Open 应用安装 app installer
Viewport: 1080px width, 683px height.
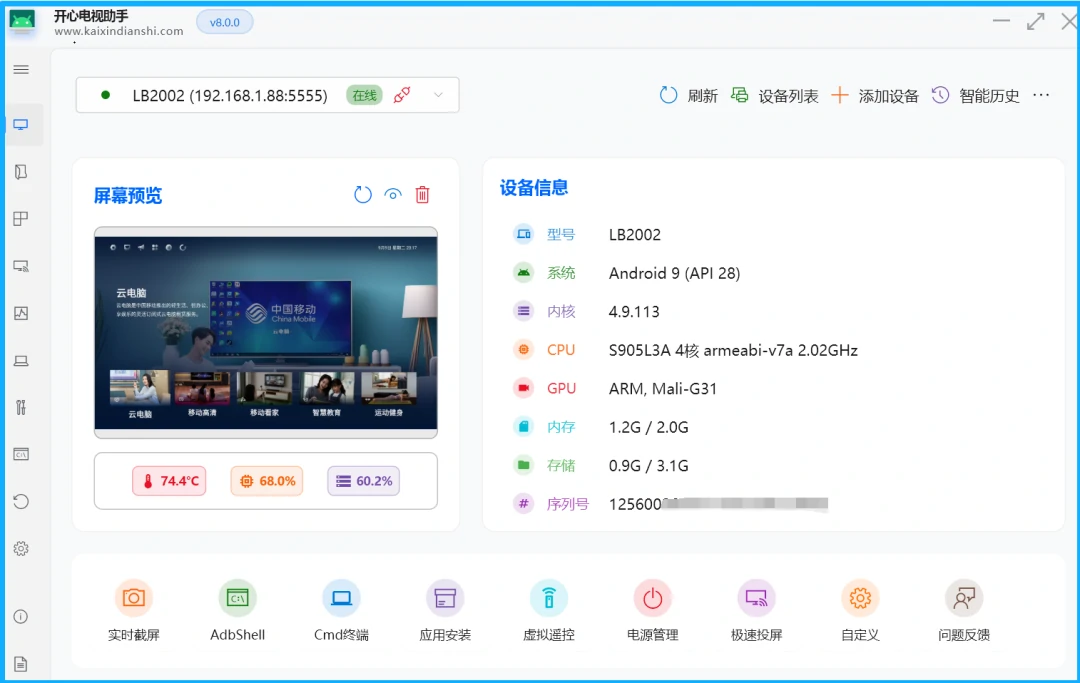pos(445,611)
